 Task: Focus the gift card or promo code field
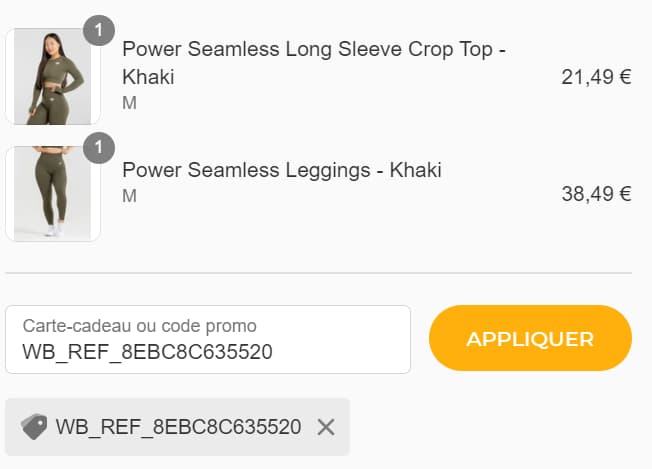point(208,340)
